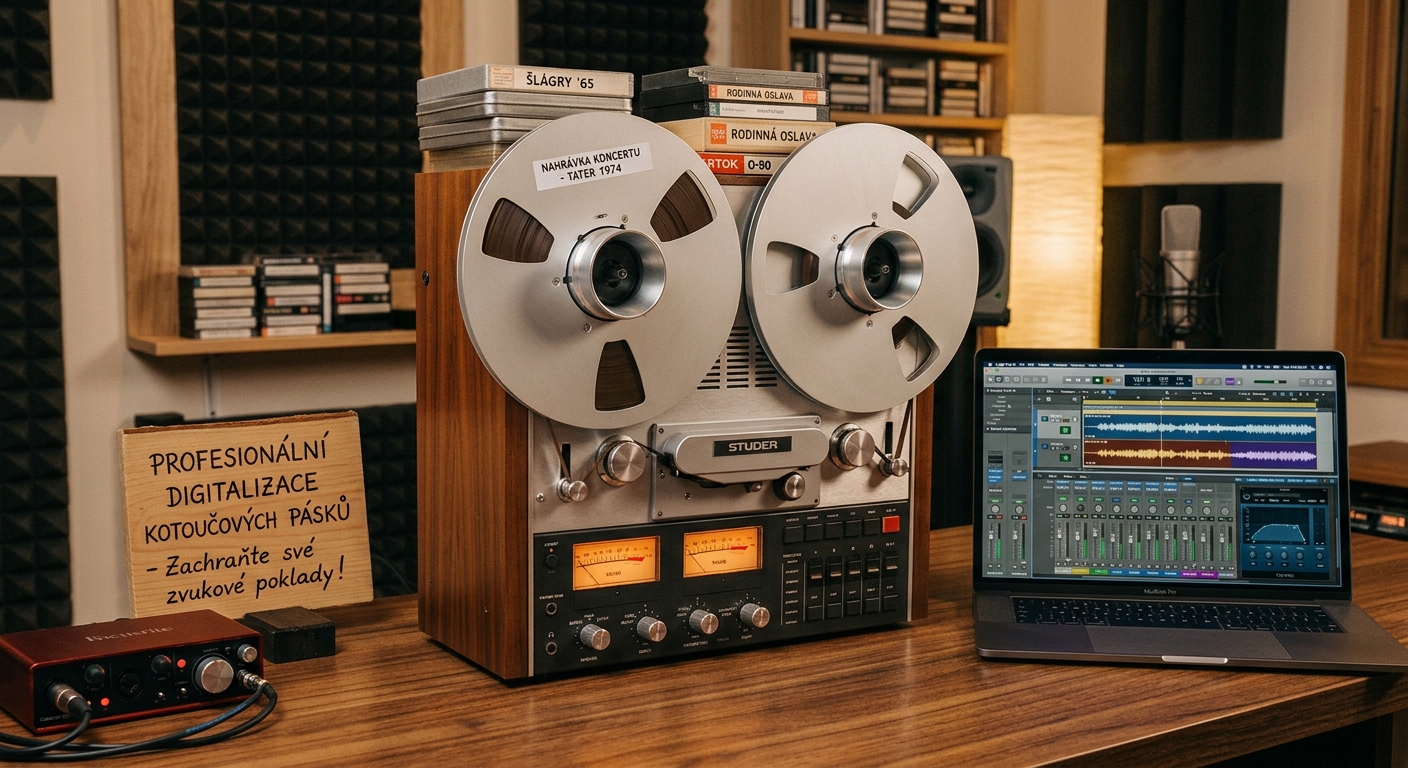The height and width of the screenshot is (768, 1408).
Task: Click the blue icon on the first track header
Action: 1045,418
